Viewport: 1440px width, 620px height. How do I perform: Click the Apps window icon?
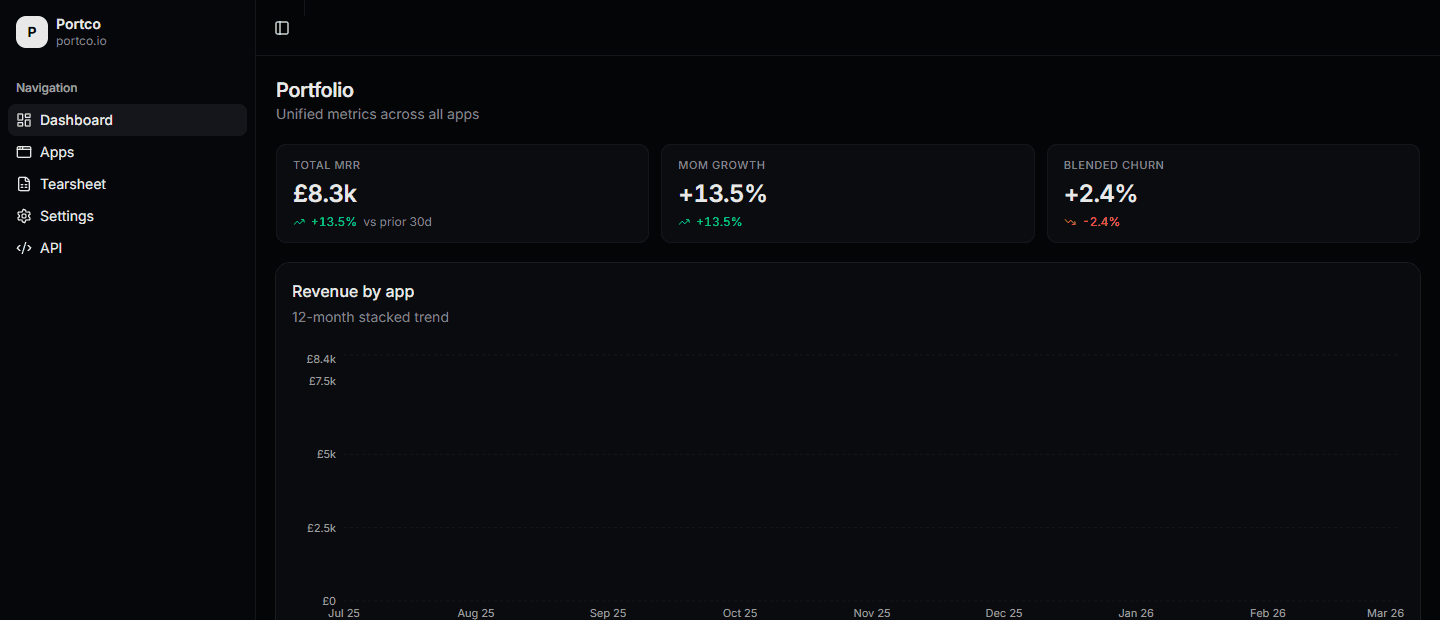pyautogui.click(x=24, y=152)
